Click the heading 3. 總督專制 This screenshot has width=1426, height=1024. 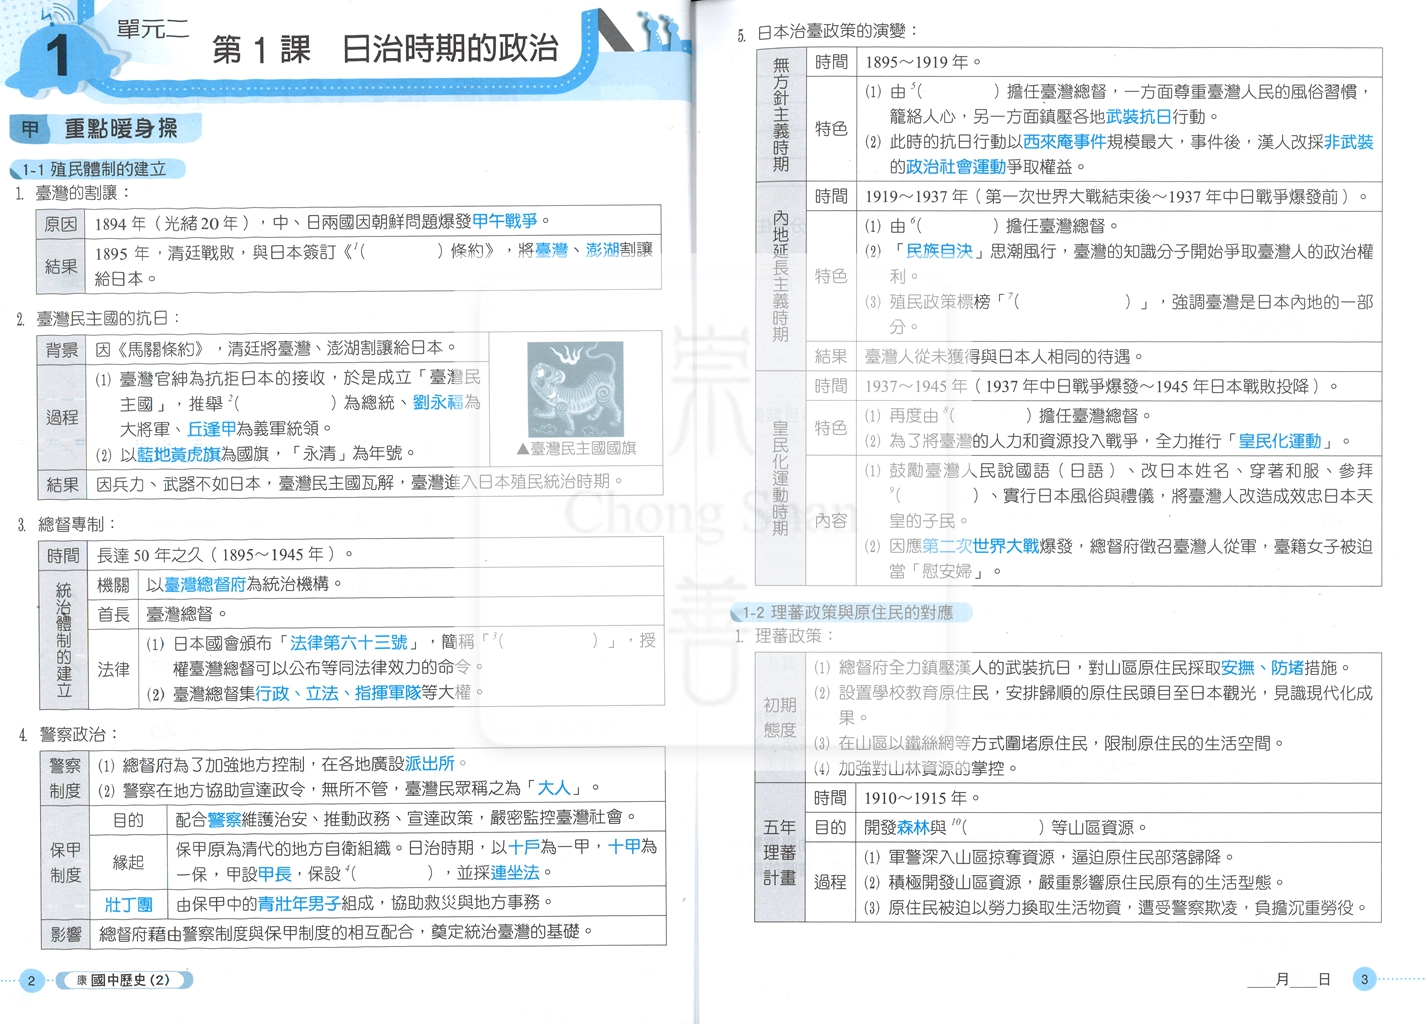[x=67, y=524]
